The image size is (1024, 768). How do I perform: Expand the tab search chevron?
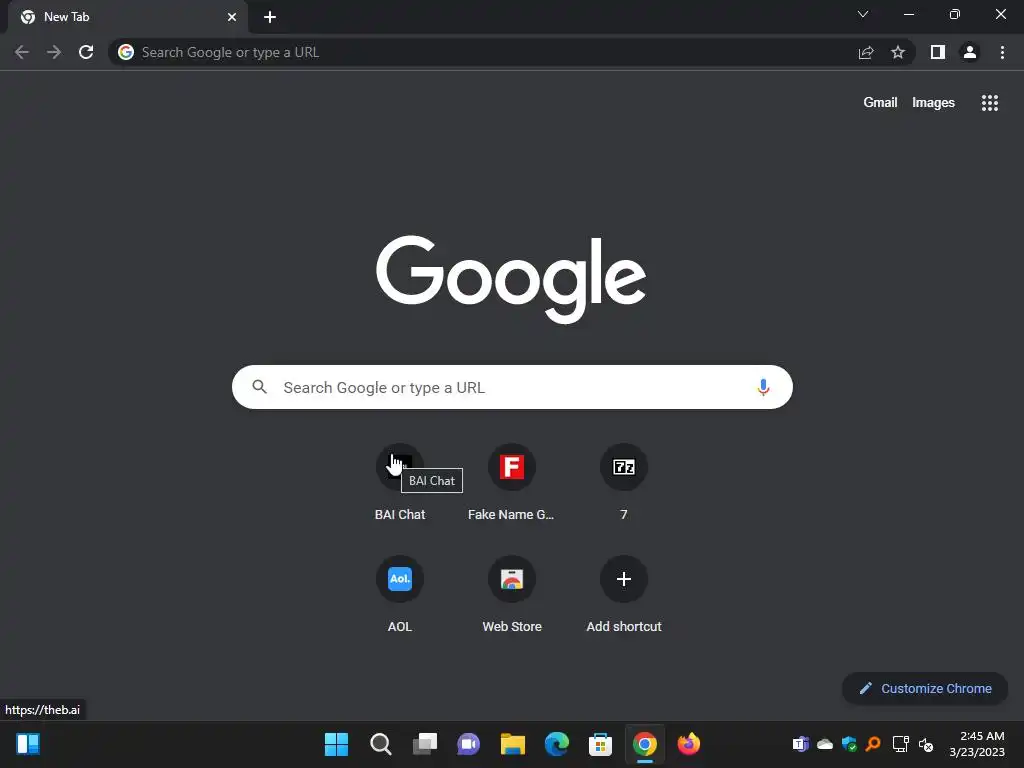pyautogui.click(x=863, y=14)
